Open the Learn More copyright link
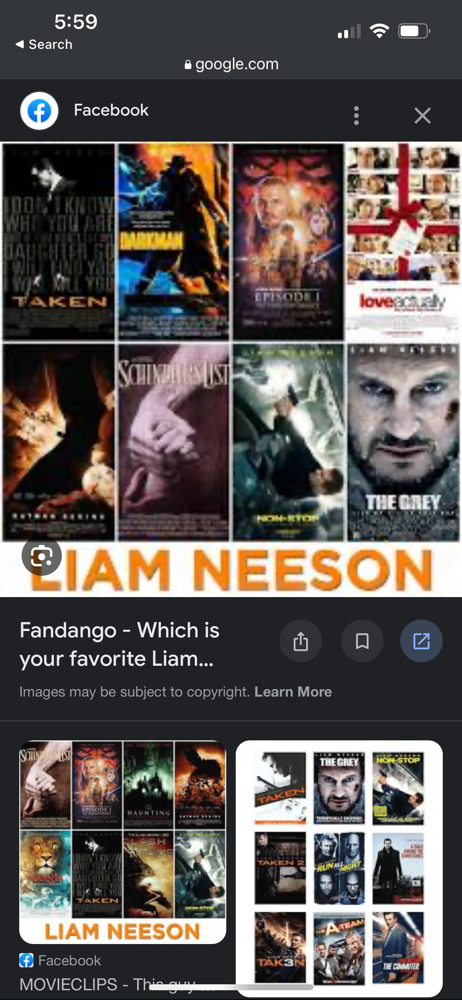This screenshot has width=462, height=1000. coord(293,692)
